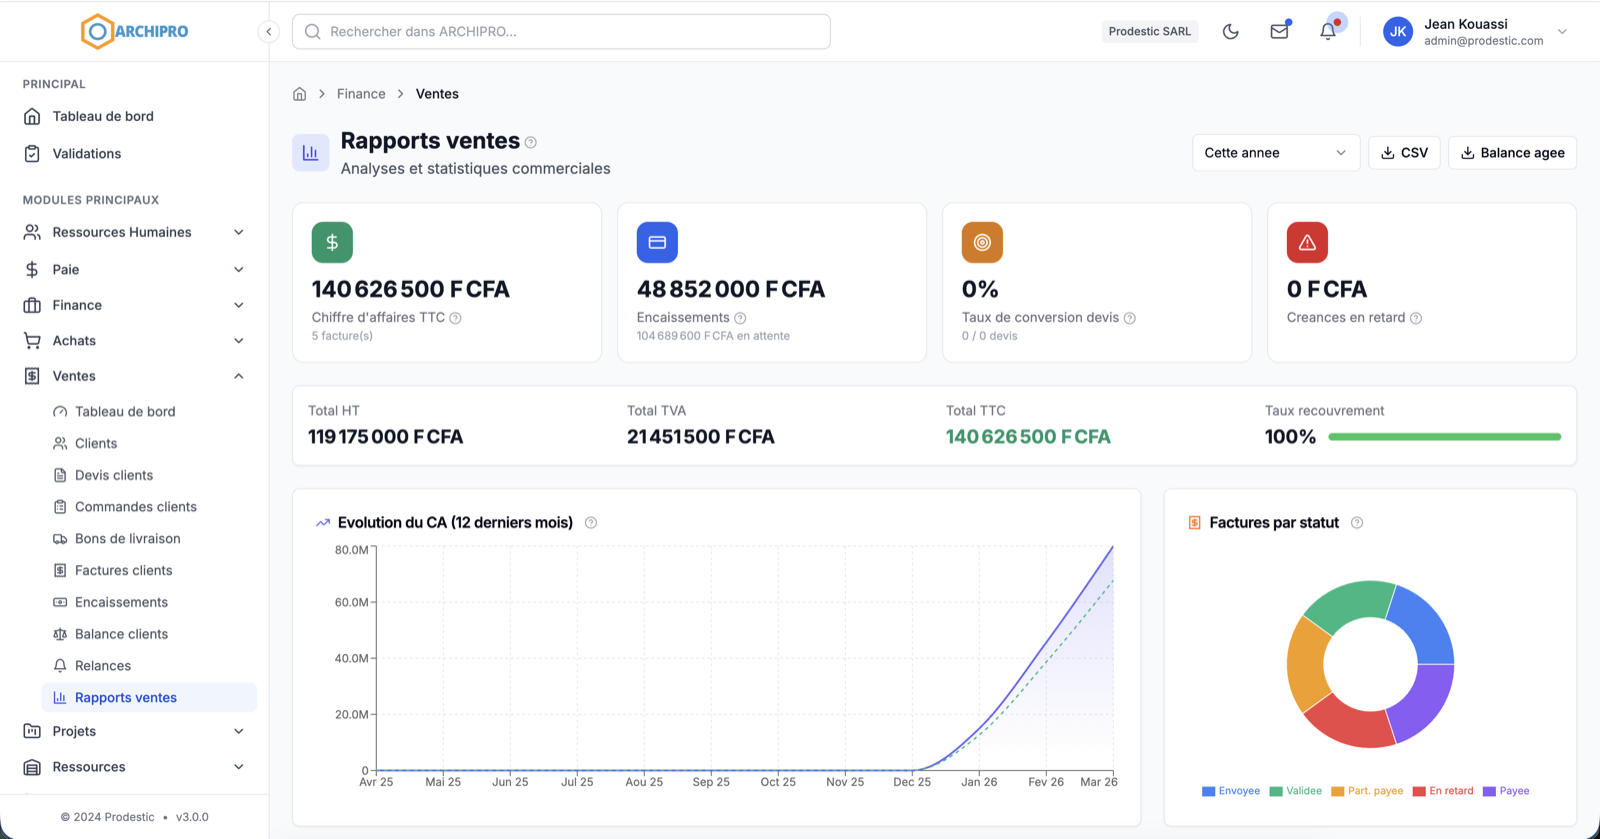Screen dimensions: 1600x839
Task: Click the info icon next to Creances en retard
Action: point(1416,318)
